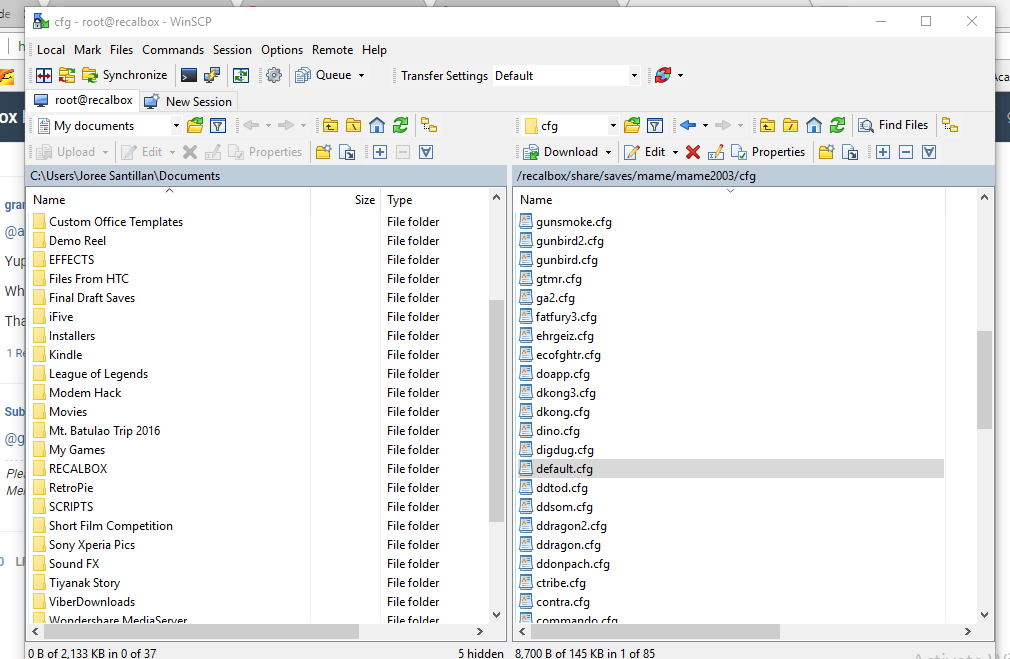Open the Remote menu

pyautogui.click(x=332, y=50)
